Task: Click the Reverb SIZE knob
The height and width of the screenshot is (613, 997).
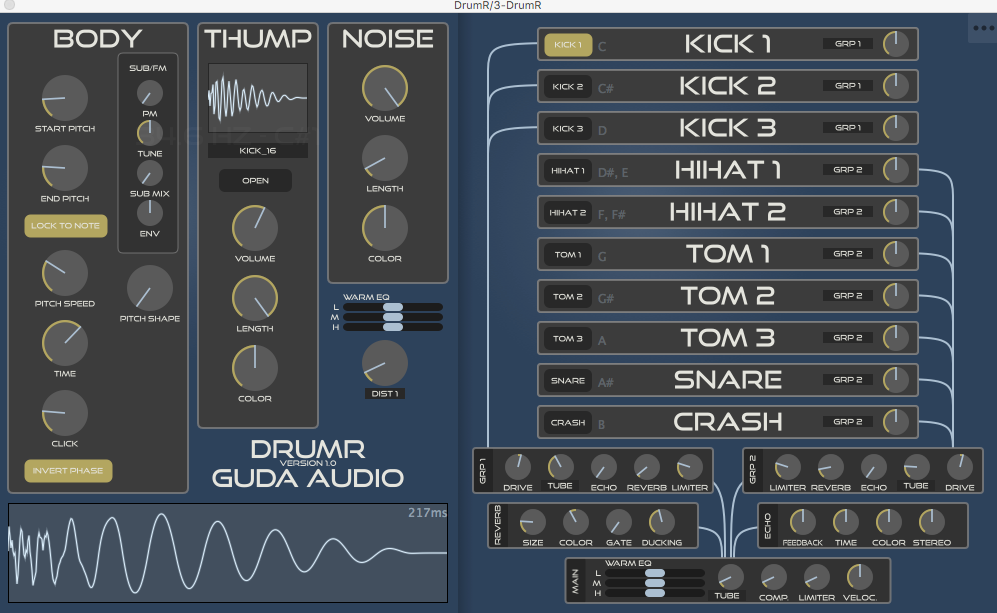Action: (x=533, y=522)
